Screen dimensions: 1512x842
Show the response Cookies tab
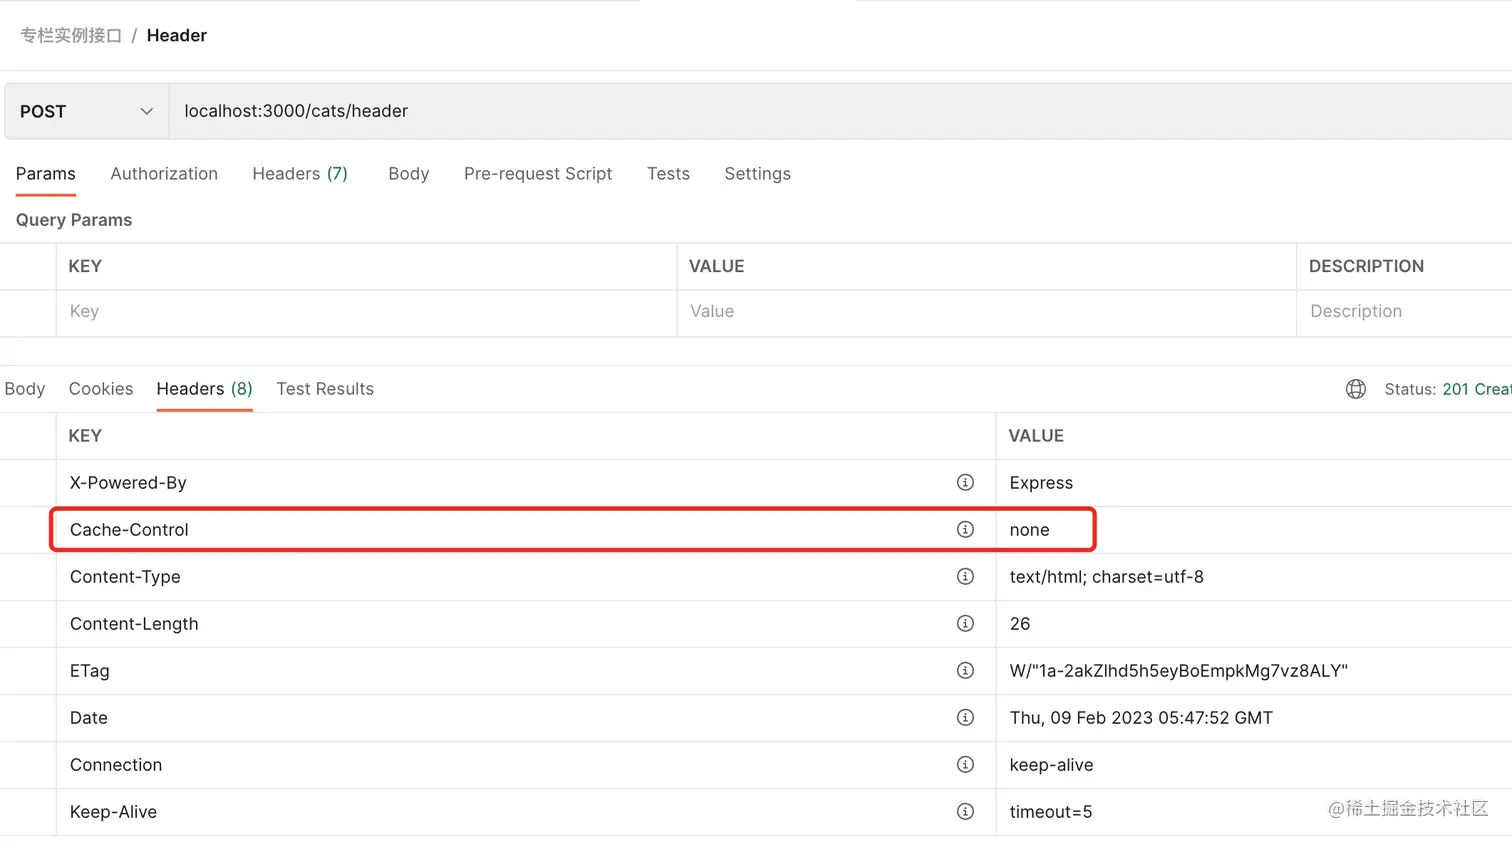coord(101,389)
